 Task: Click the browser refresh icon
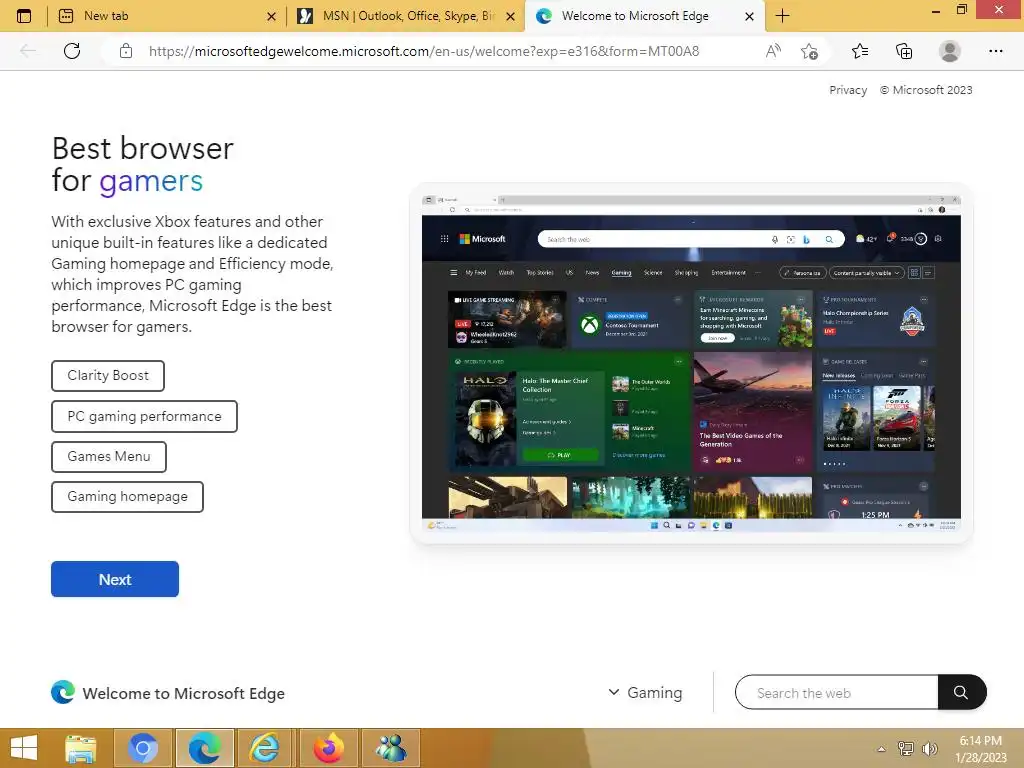tap(72, 51)
